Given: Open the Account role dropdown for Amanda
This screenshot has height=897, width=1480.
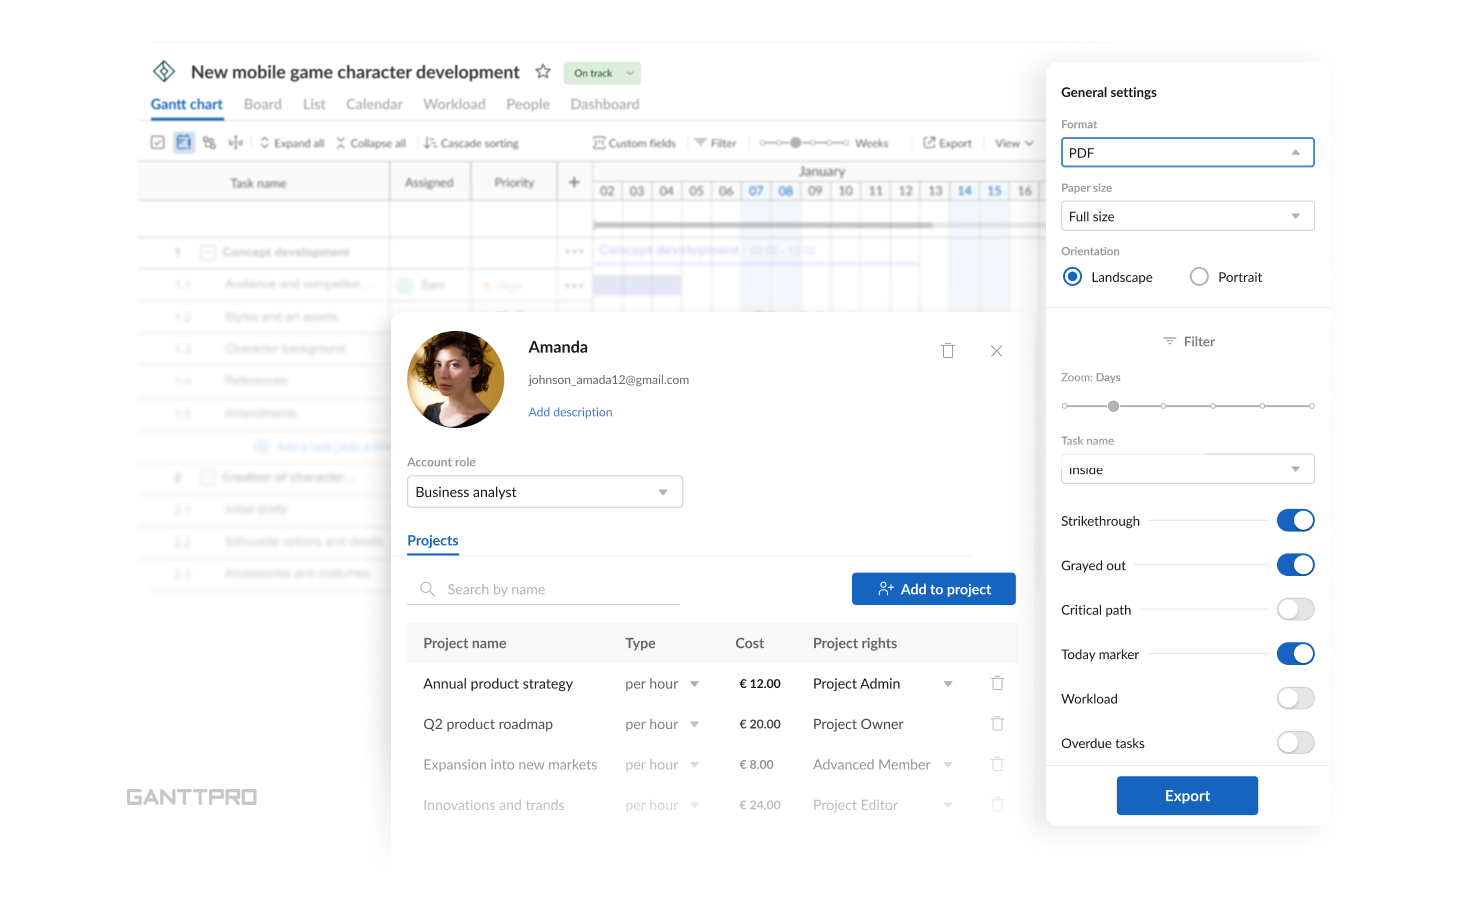Looking at the screenshot, I should click(x=544, y=491).
